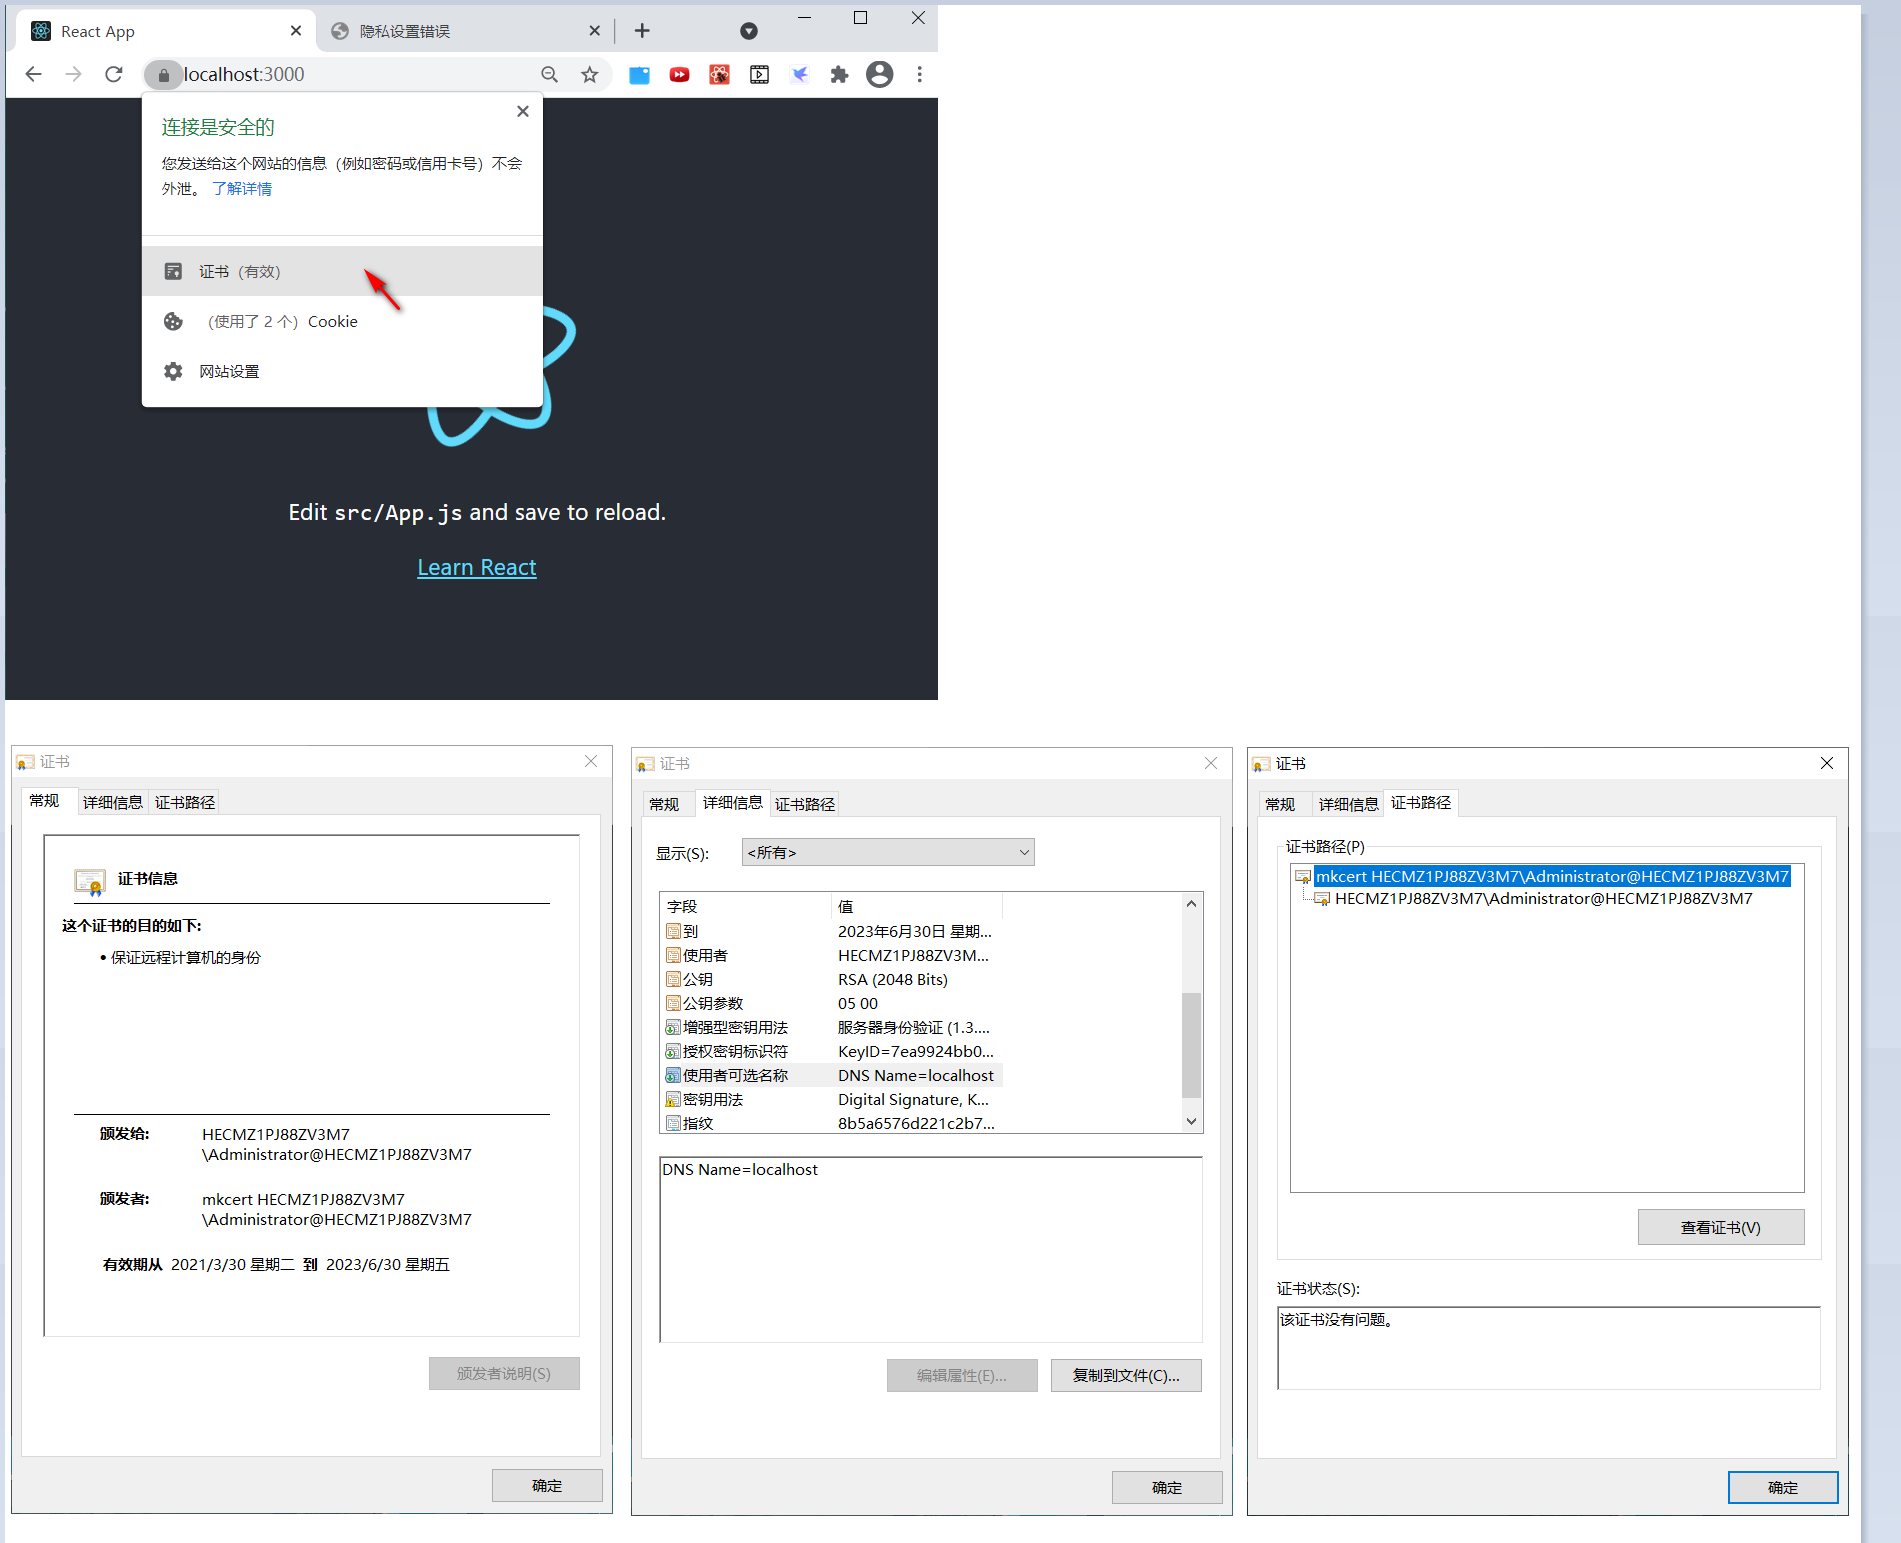1901x1543 pixels.
Task: Open the Cookie entry in the popup
Action: coord(283,321)
